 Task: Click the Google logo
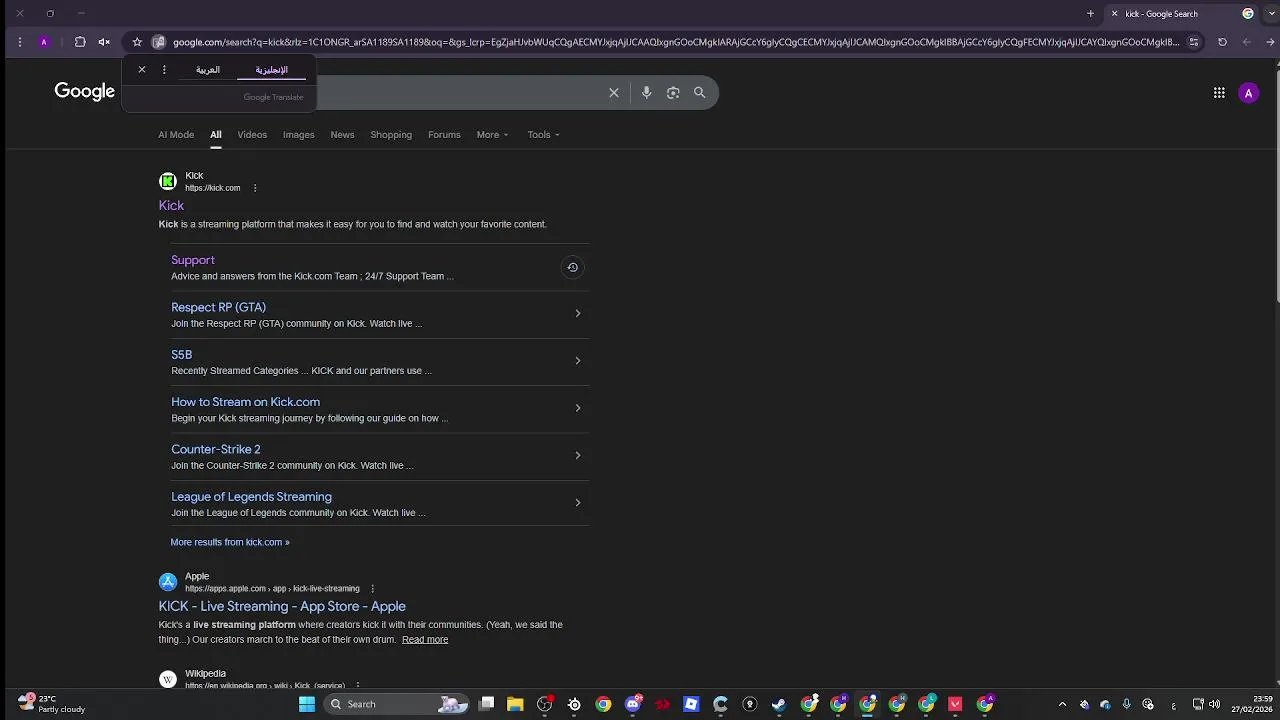pyautogui.click(x=85, y=92)
